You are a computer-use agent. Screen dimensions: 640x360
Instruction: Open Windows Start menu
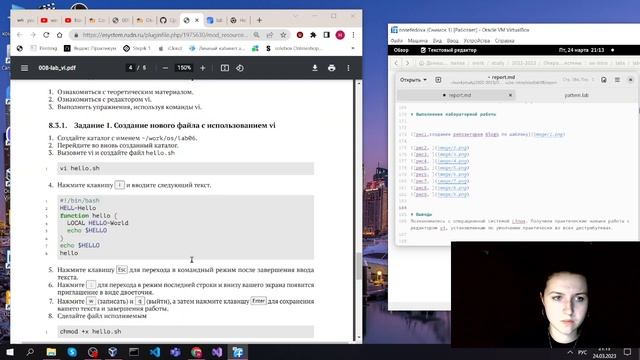(x=9, y=352)
